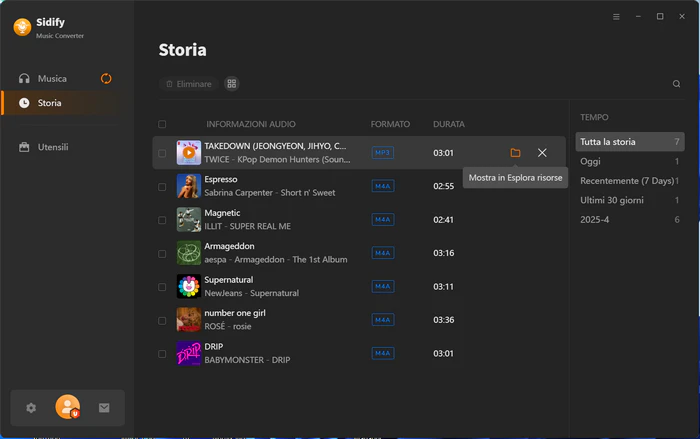Filter by Tutta la storia
The width and height of the screenshot is (700, 439).
coord(629,142)
